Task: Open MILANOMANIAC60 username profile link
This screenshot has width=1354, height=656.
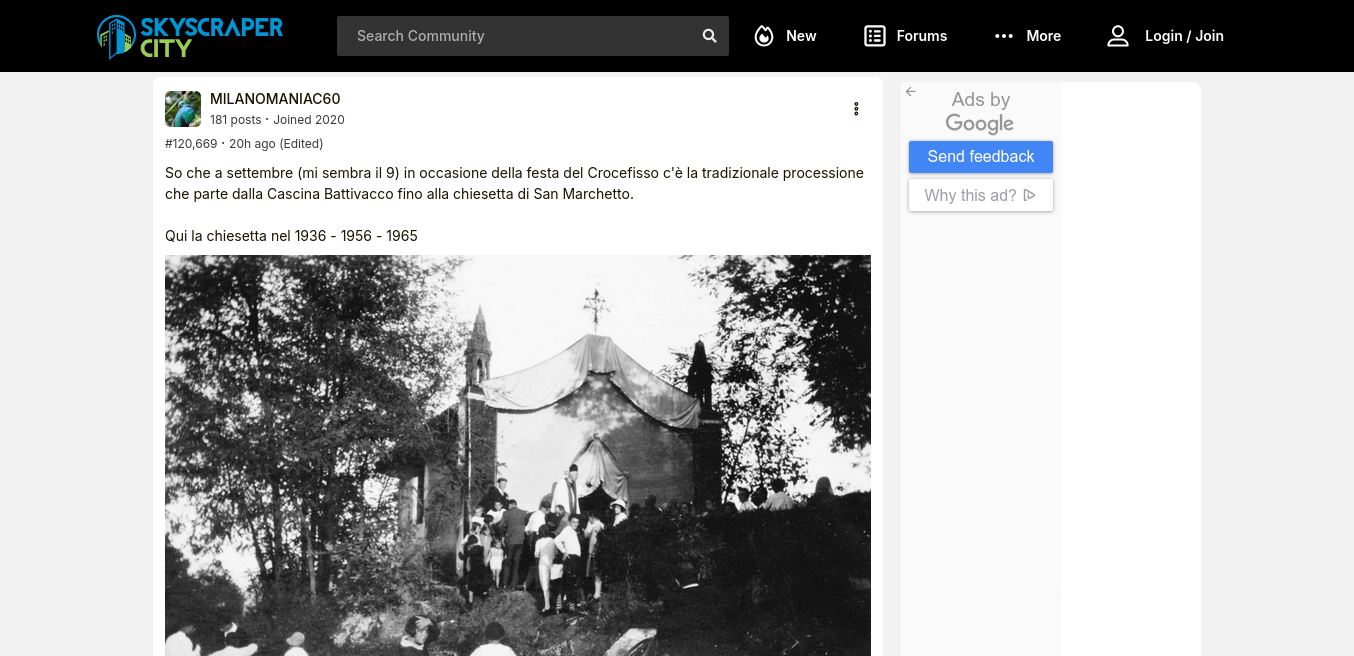Action: (x=275, y=98)
